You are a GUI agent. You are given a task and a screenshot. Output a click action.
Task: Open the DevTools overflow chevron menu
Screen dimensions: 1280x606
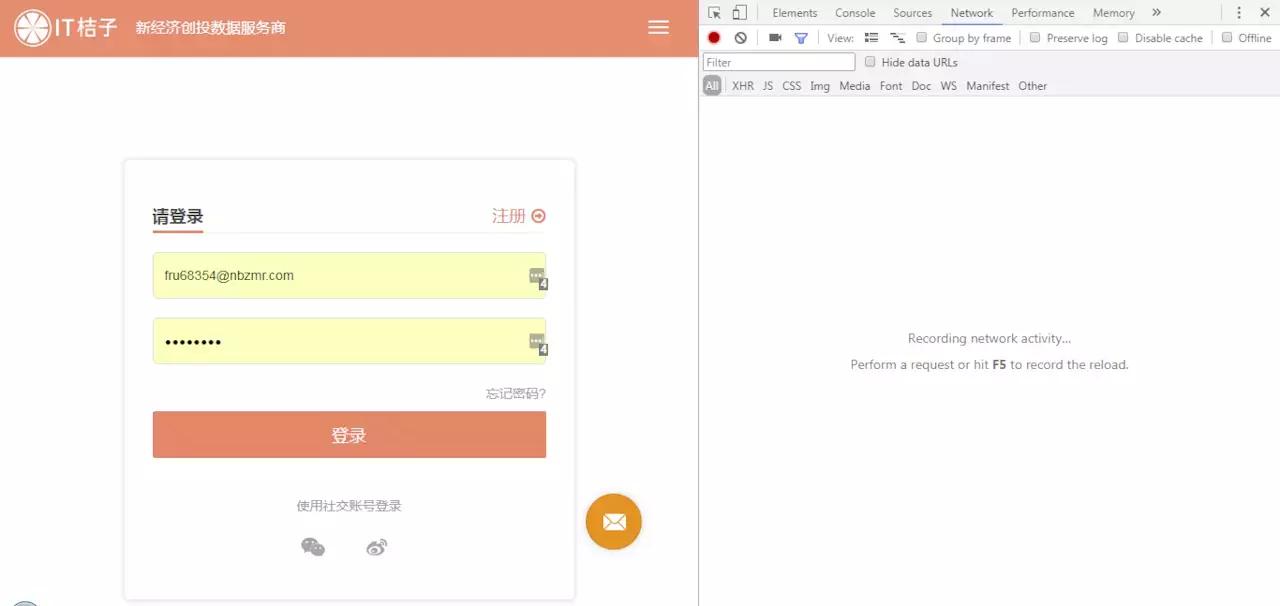(x=1156, y=12)
